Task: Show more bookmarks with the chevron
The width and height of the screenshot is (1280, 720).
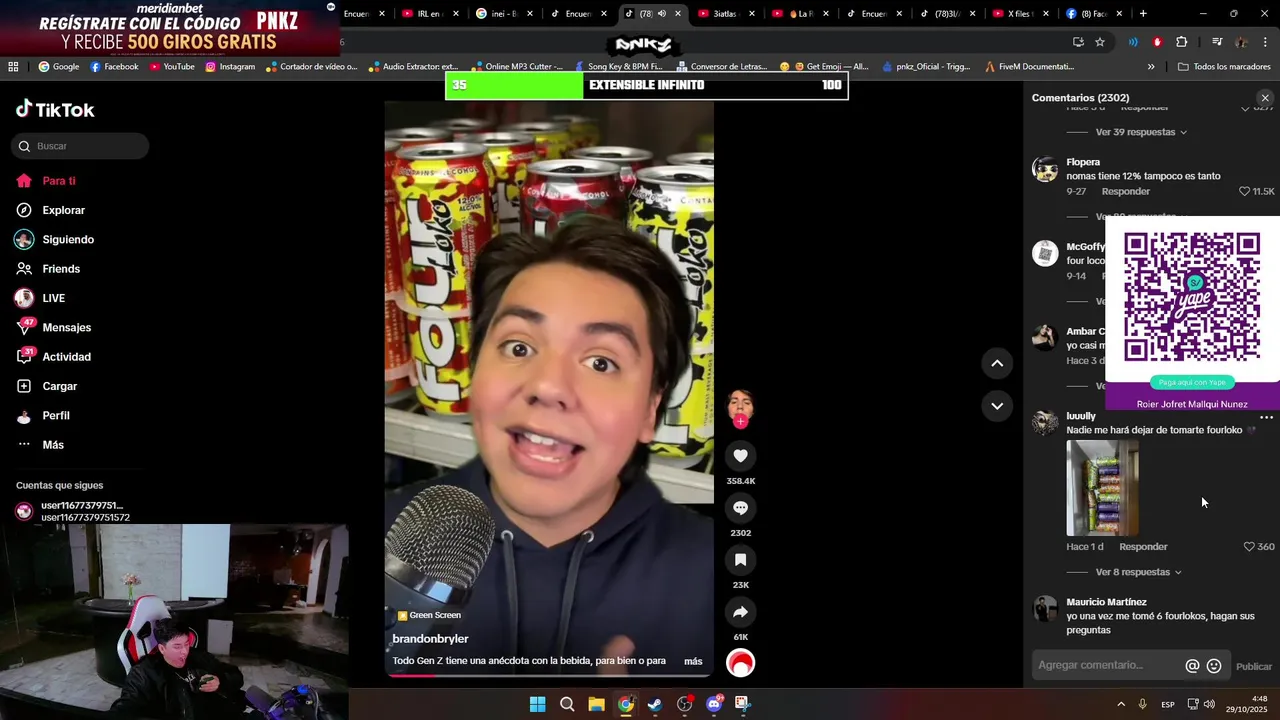Action: click(x=1151, y=67)
